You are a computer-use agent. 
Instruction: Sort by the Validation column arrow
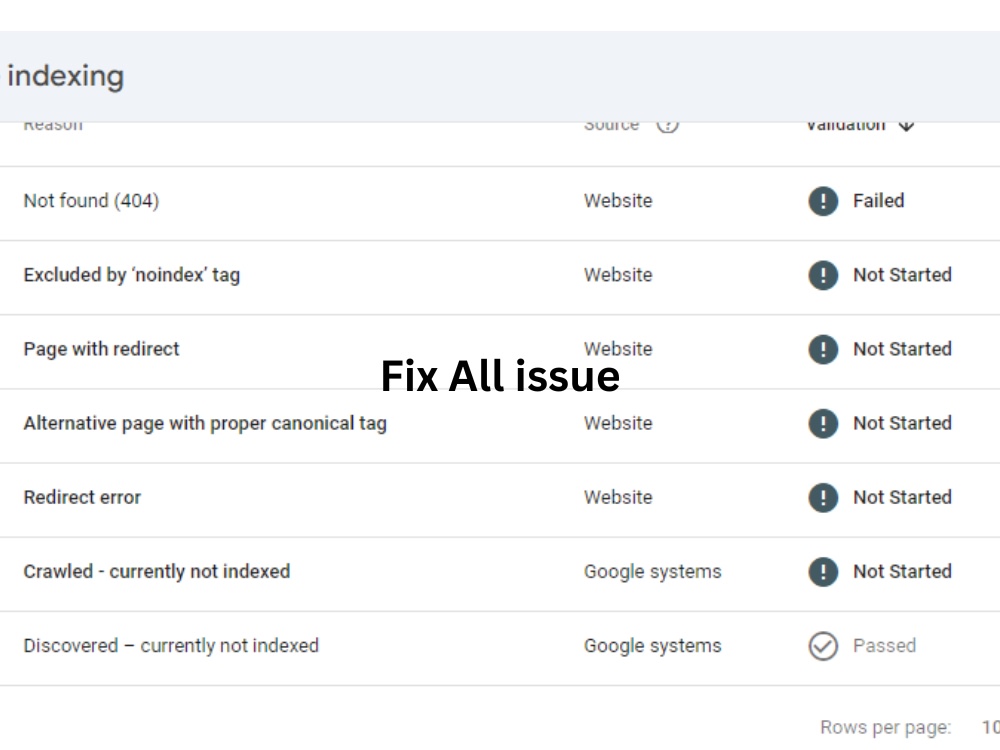click(906, 125)
